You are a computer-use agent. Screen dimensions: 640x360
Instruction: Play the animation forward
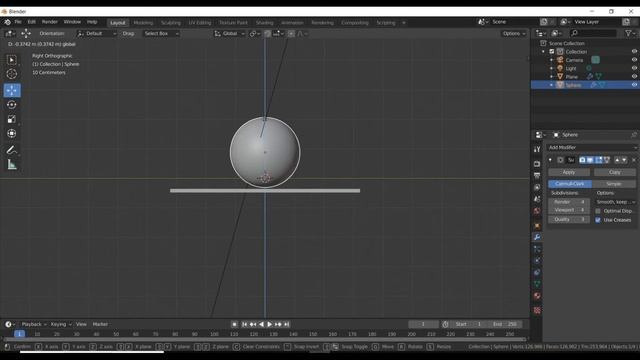pyautogui.click(x=269, y=324)
